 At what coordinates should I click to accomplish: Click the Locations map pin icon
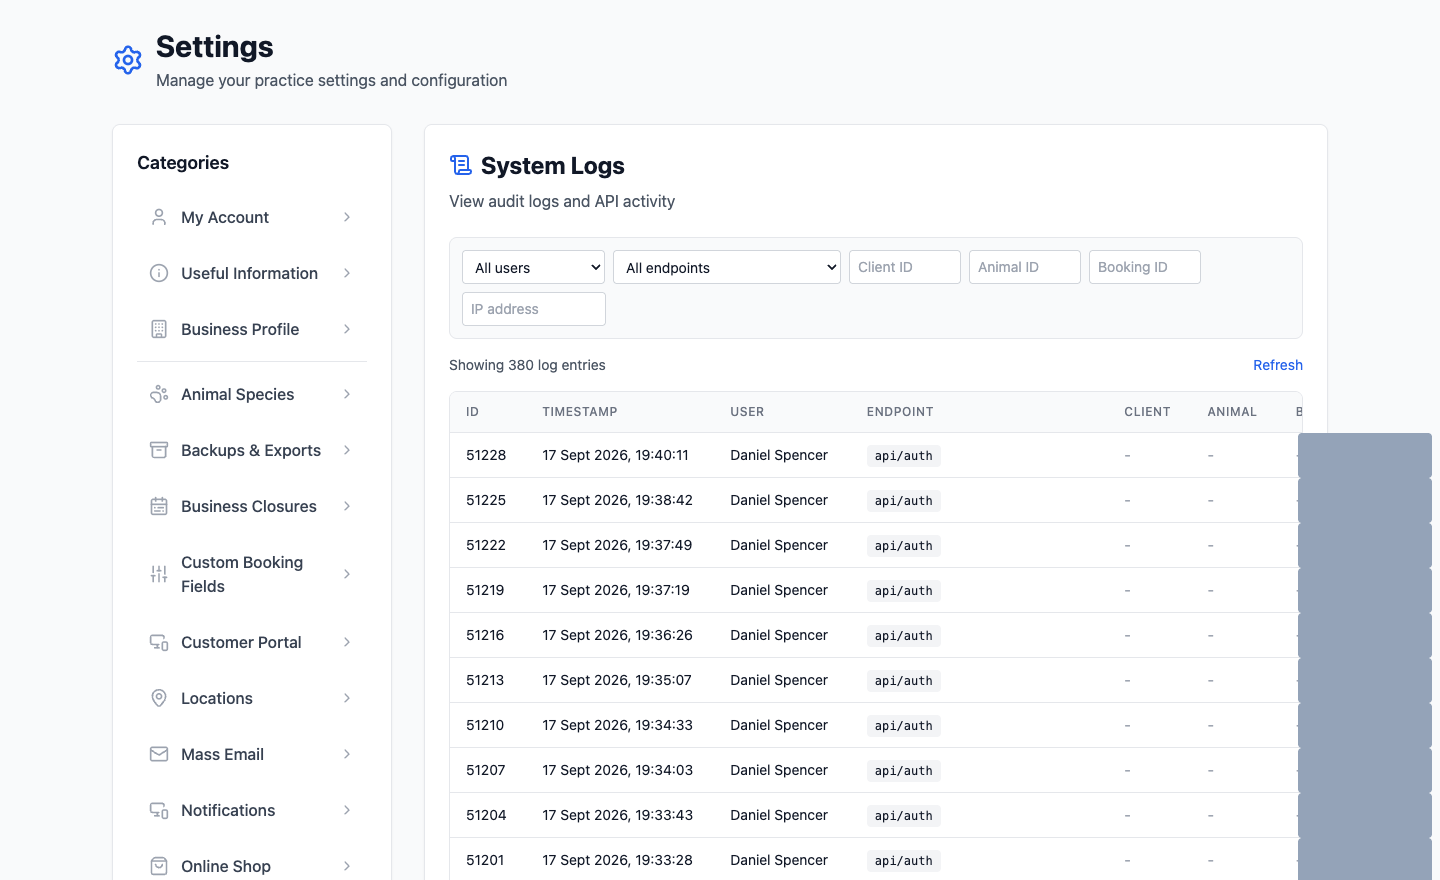pyautogui.click(x=159, y=698)
